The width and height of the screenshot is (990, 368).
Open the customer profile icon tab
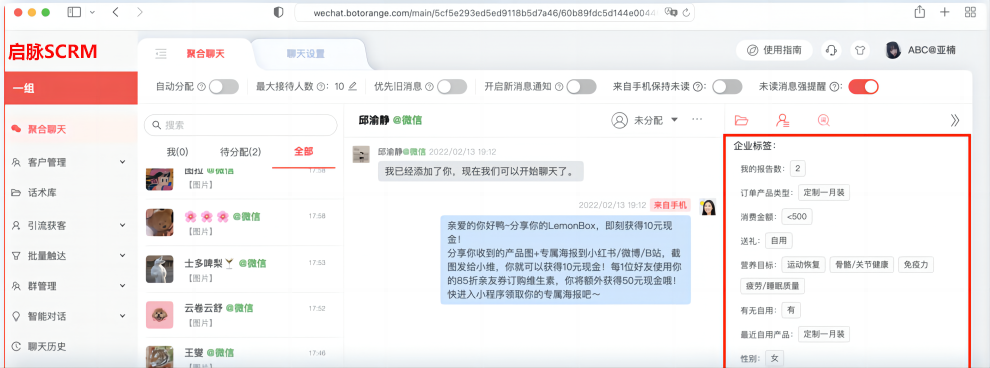[x=783, y=120]
